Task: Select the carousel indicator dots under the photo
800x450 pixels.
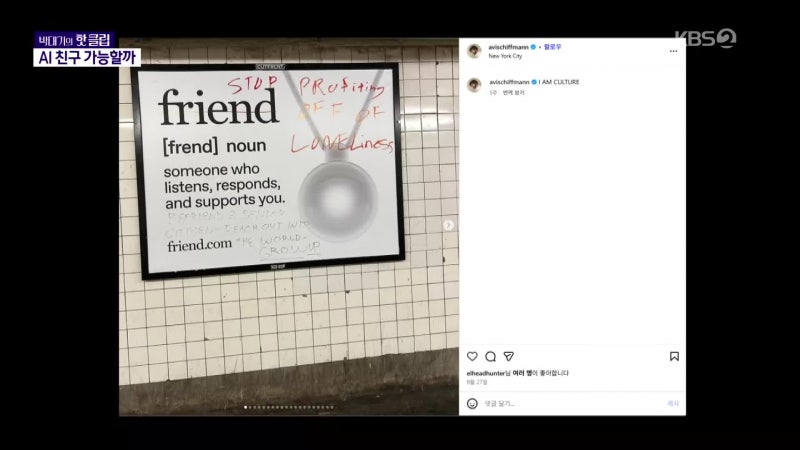Action: 289,407
